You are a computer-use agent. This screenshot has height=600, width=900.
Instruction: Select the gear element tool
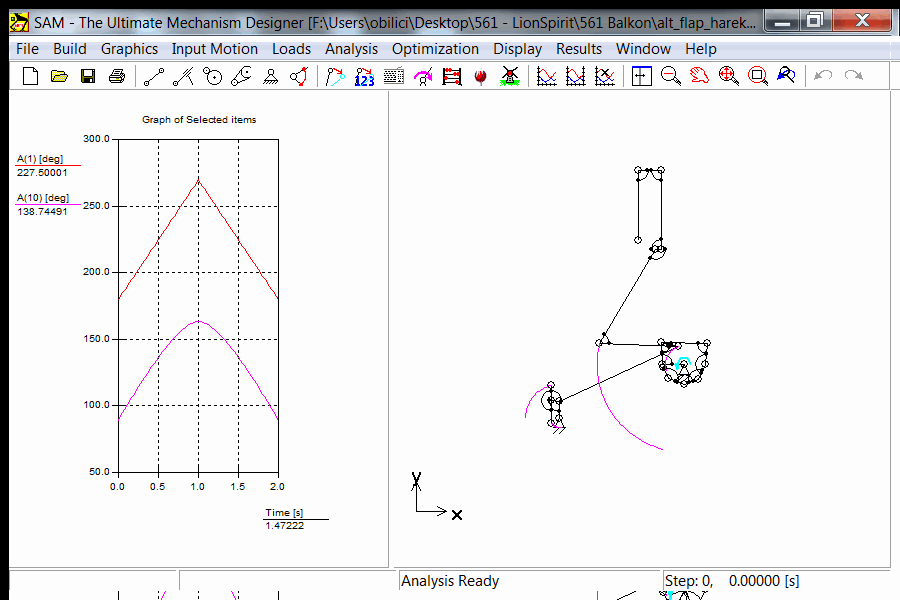point(212,76)
